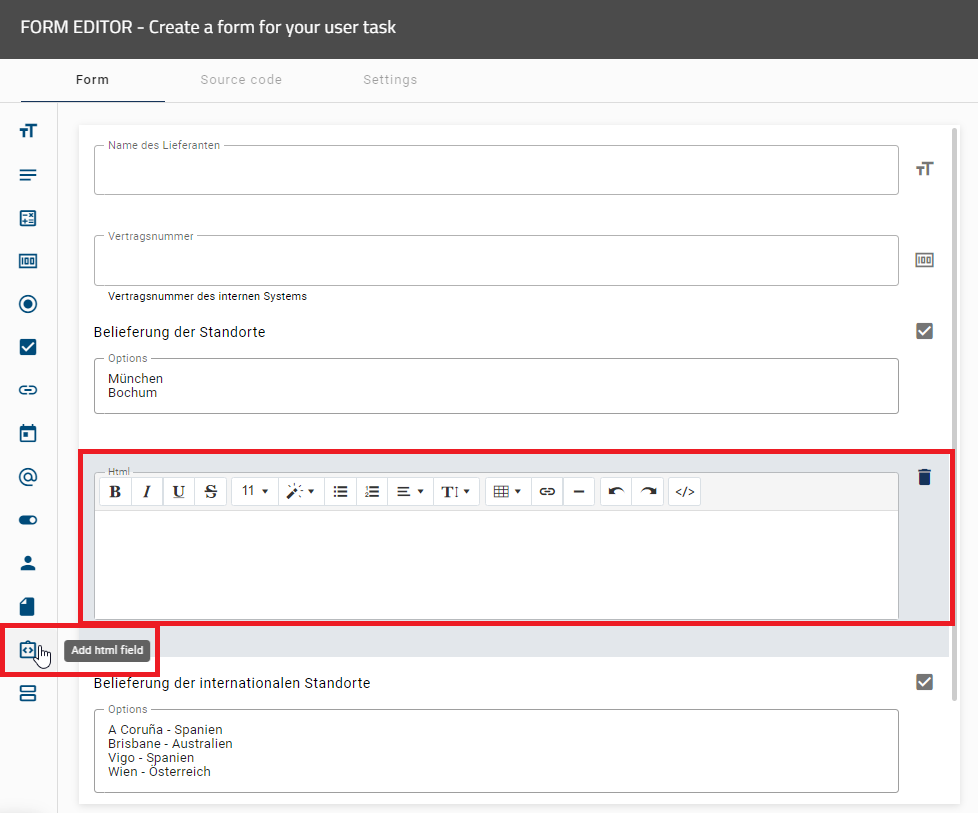Add an email field with the @ icon
978x813 pixels.
pyautogui.click(x=27, y=476)
